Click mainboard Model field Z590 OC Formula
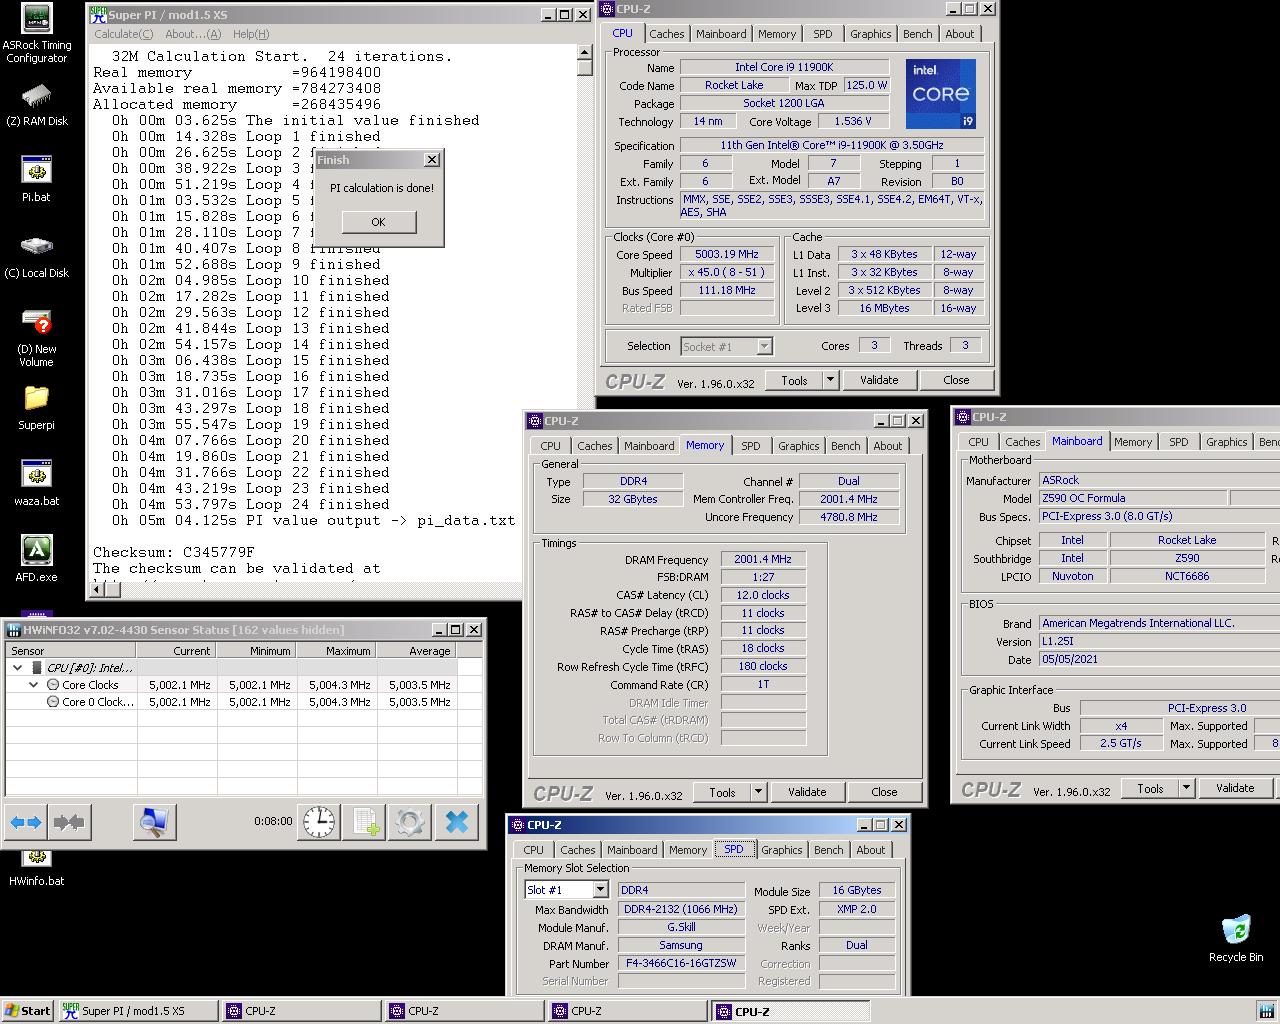 click(x=1133, y=498)
